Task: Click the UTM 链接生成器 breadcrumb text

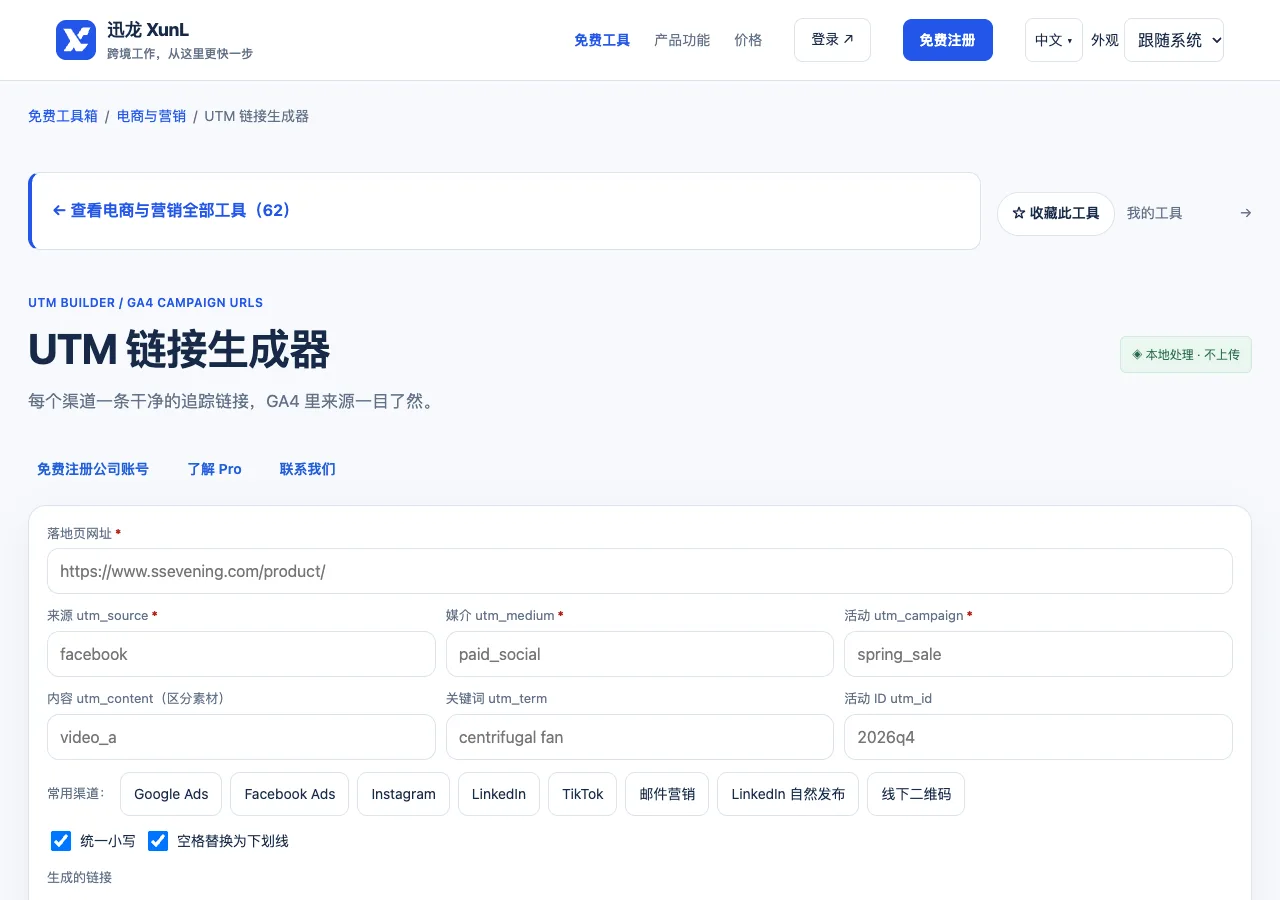Action: [x=256, y=116]
